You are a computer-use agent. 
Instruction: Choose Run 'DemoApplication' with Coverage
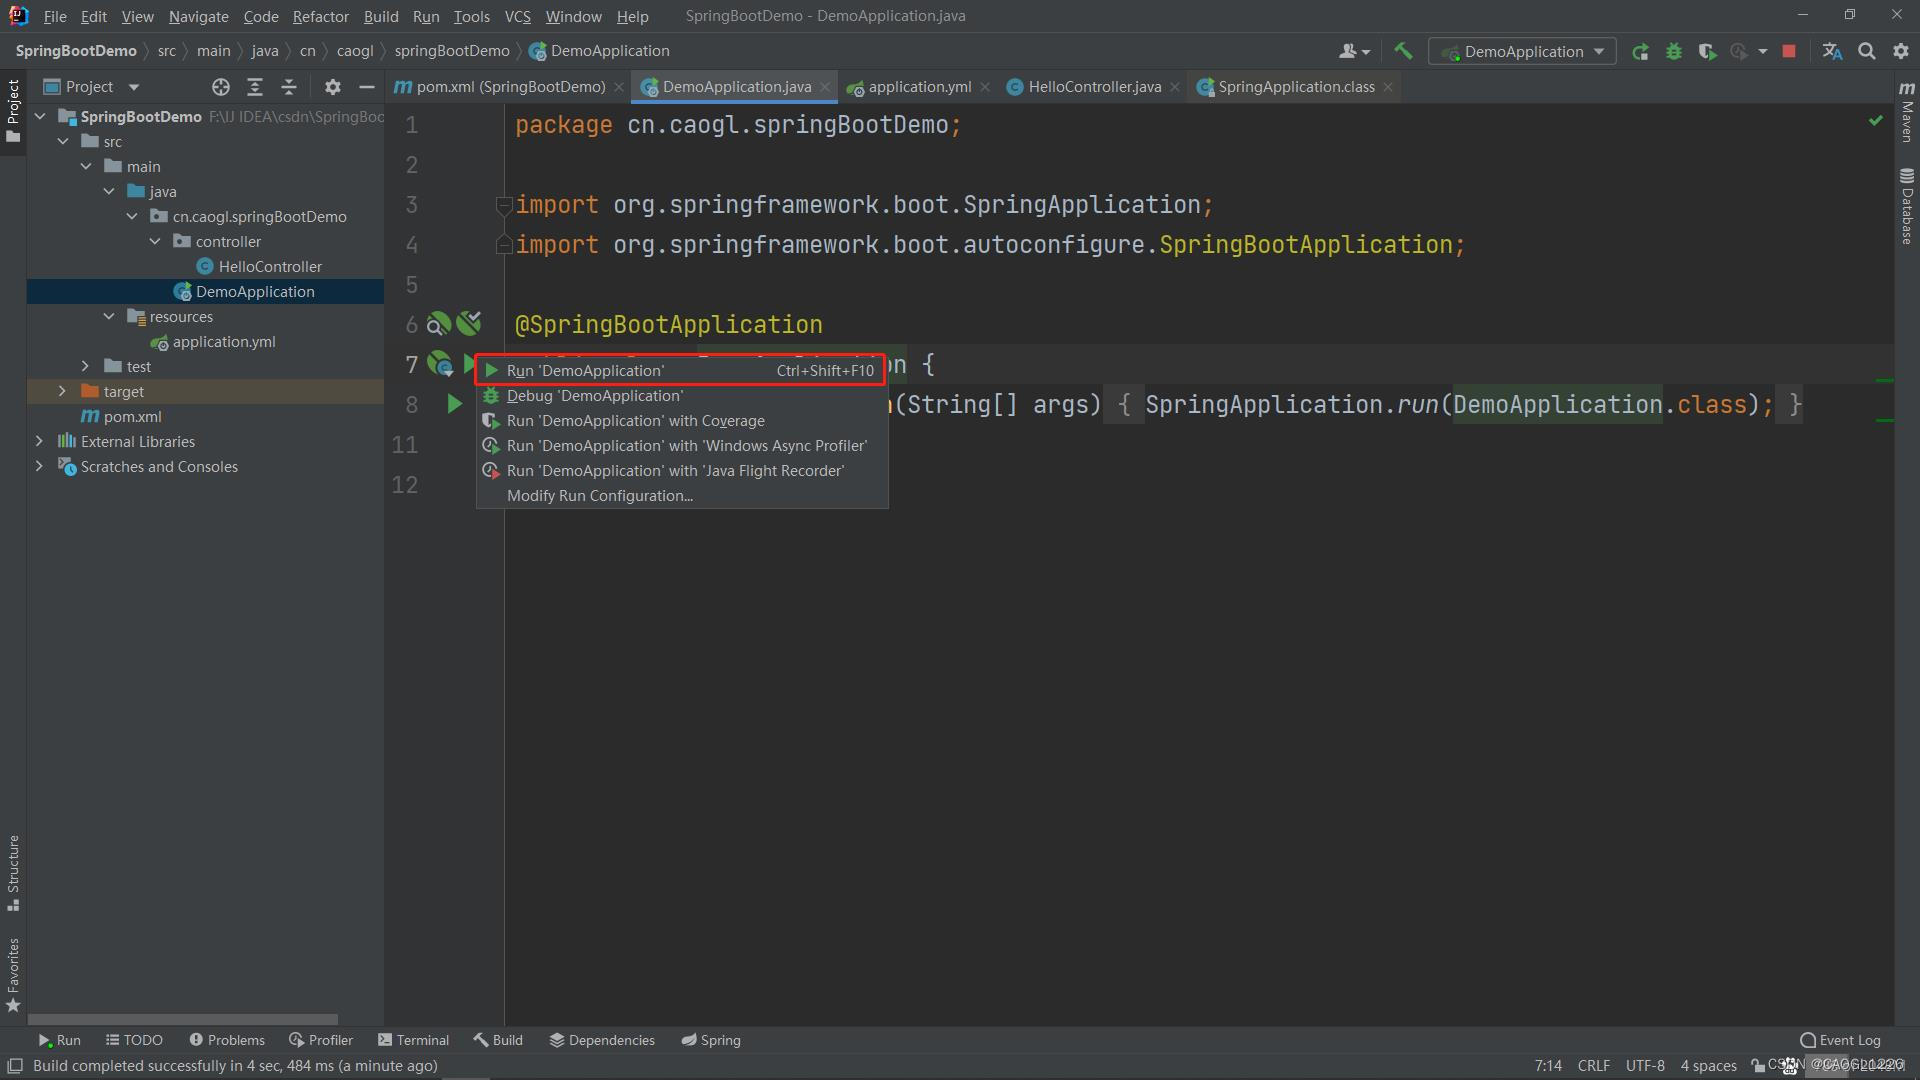click(681, 421)
